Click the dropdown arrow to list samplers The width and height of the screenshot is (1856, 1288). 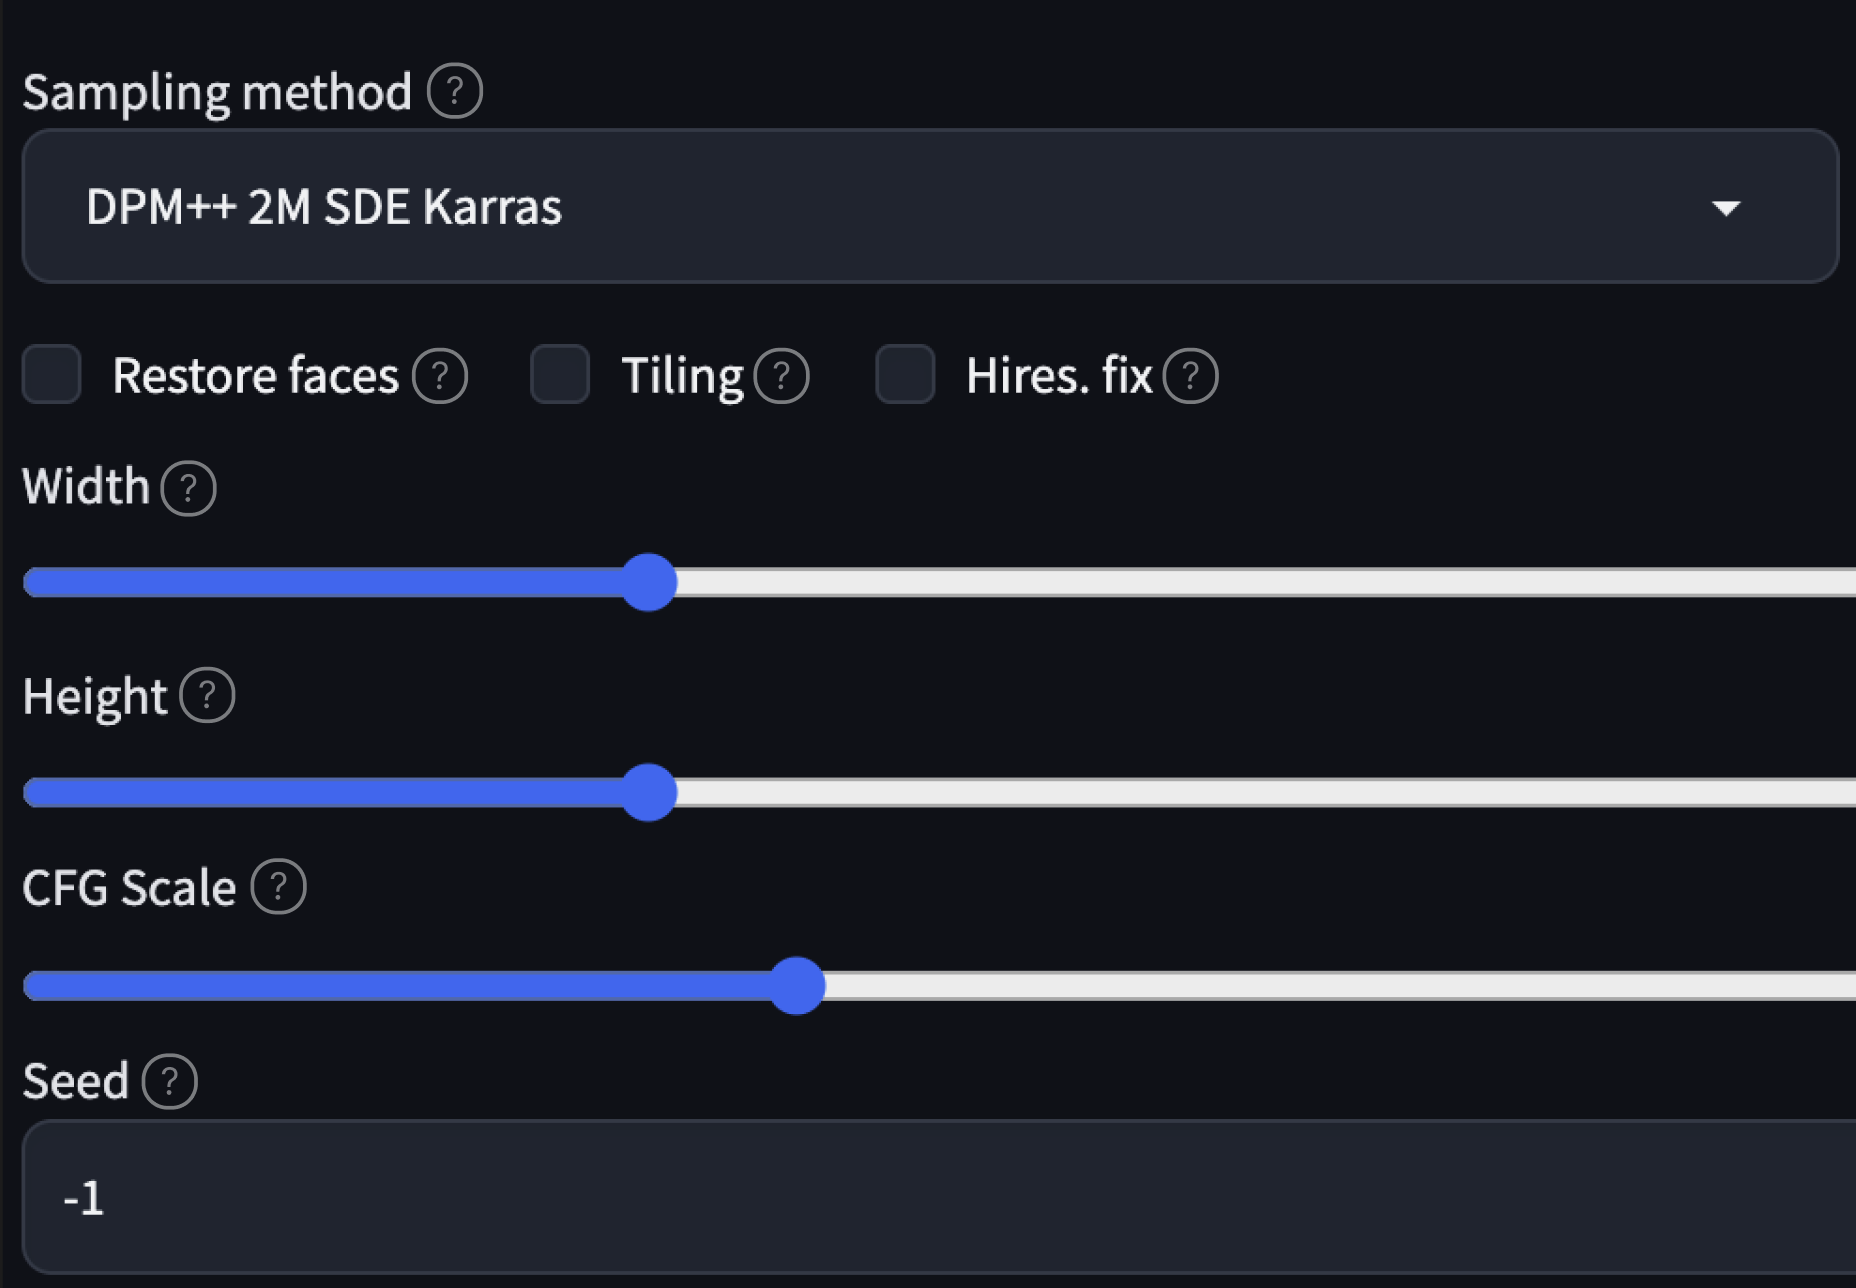pos(1728,208)
